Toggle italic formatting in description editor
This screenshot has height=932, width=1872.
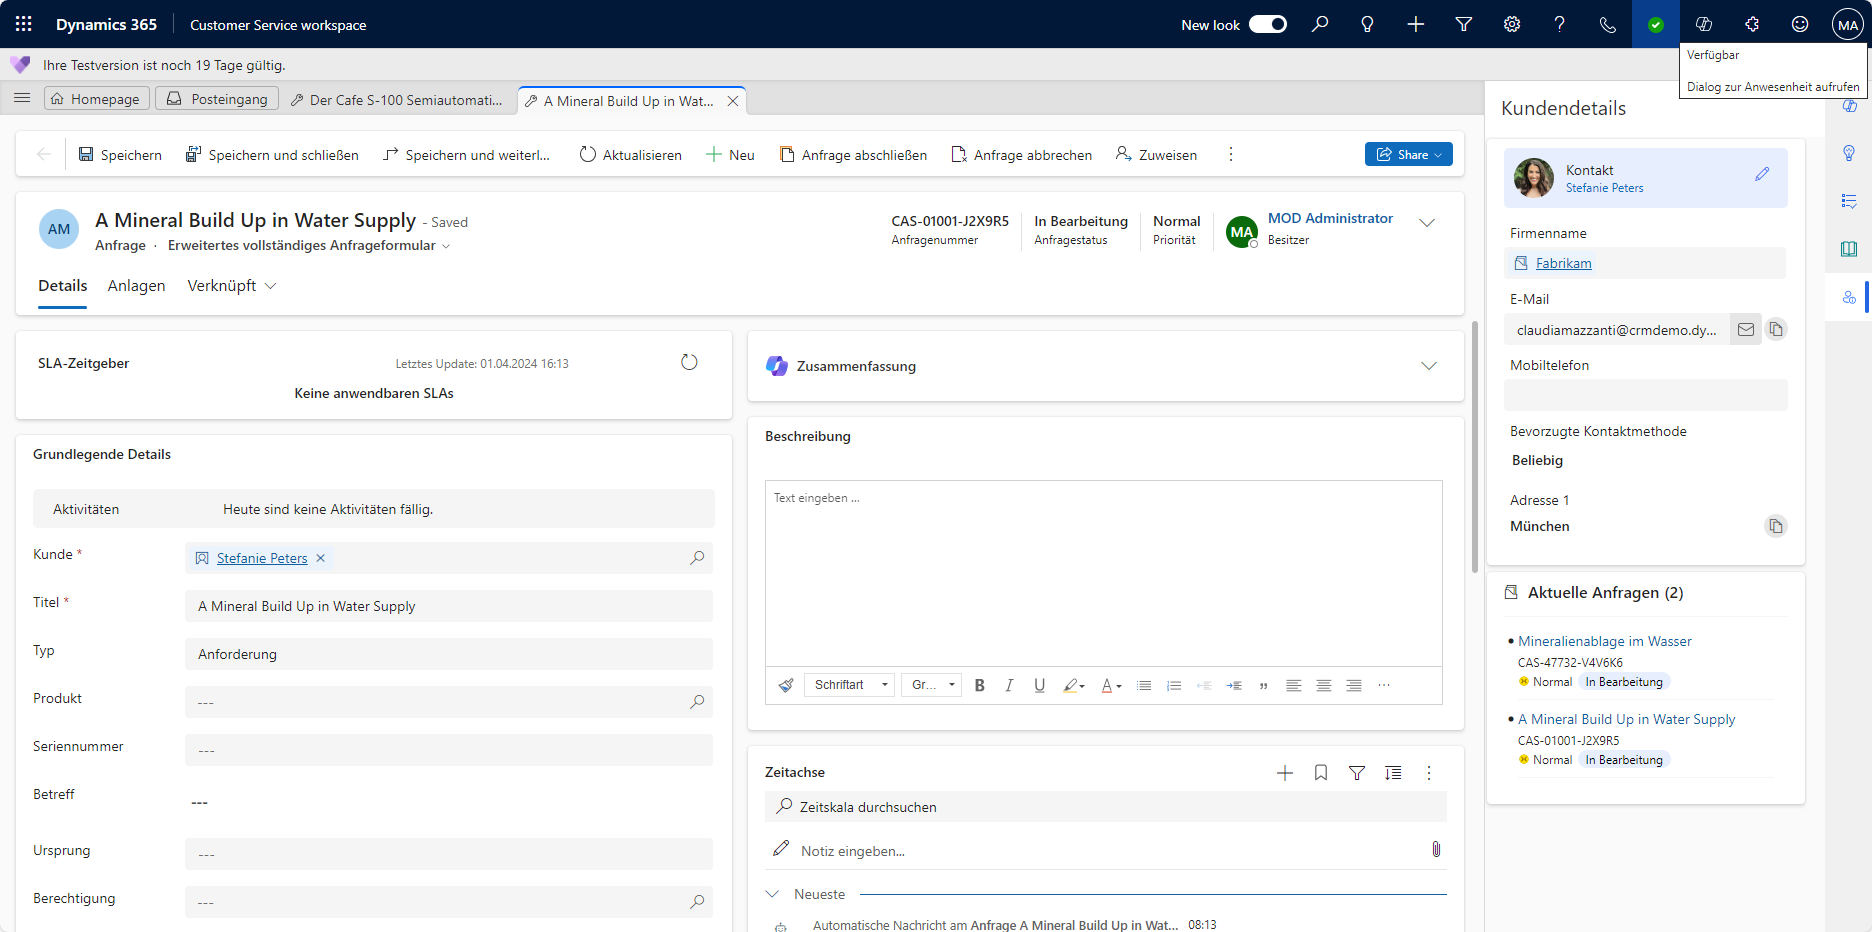tap(1009, 685)
